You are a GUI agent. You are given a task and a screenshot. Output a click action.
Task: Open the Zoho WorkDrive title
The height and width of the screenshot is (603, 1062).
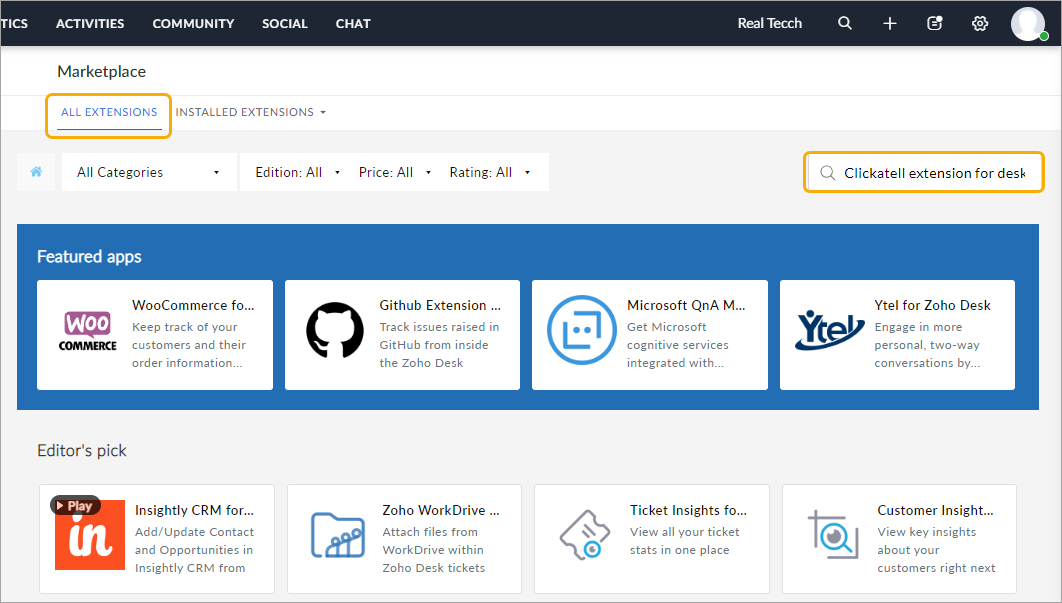coord(441,510)
